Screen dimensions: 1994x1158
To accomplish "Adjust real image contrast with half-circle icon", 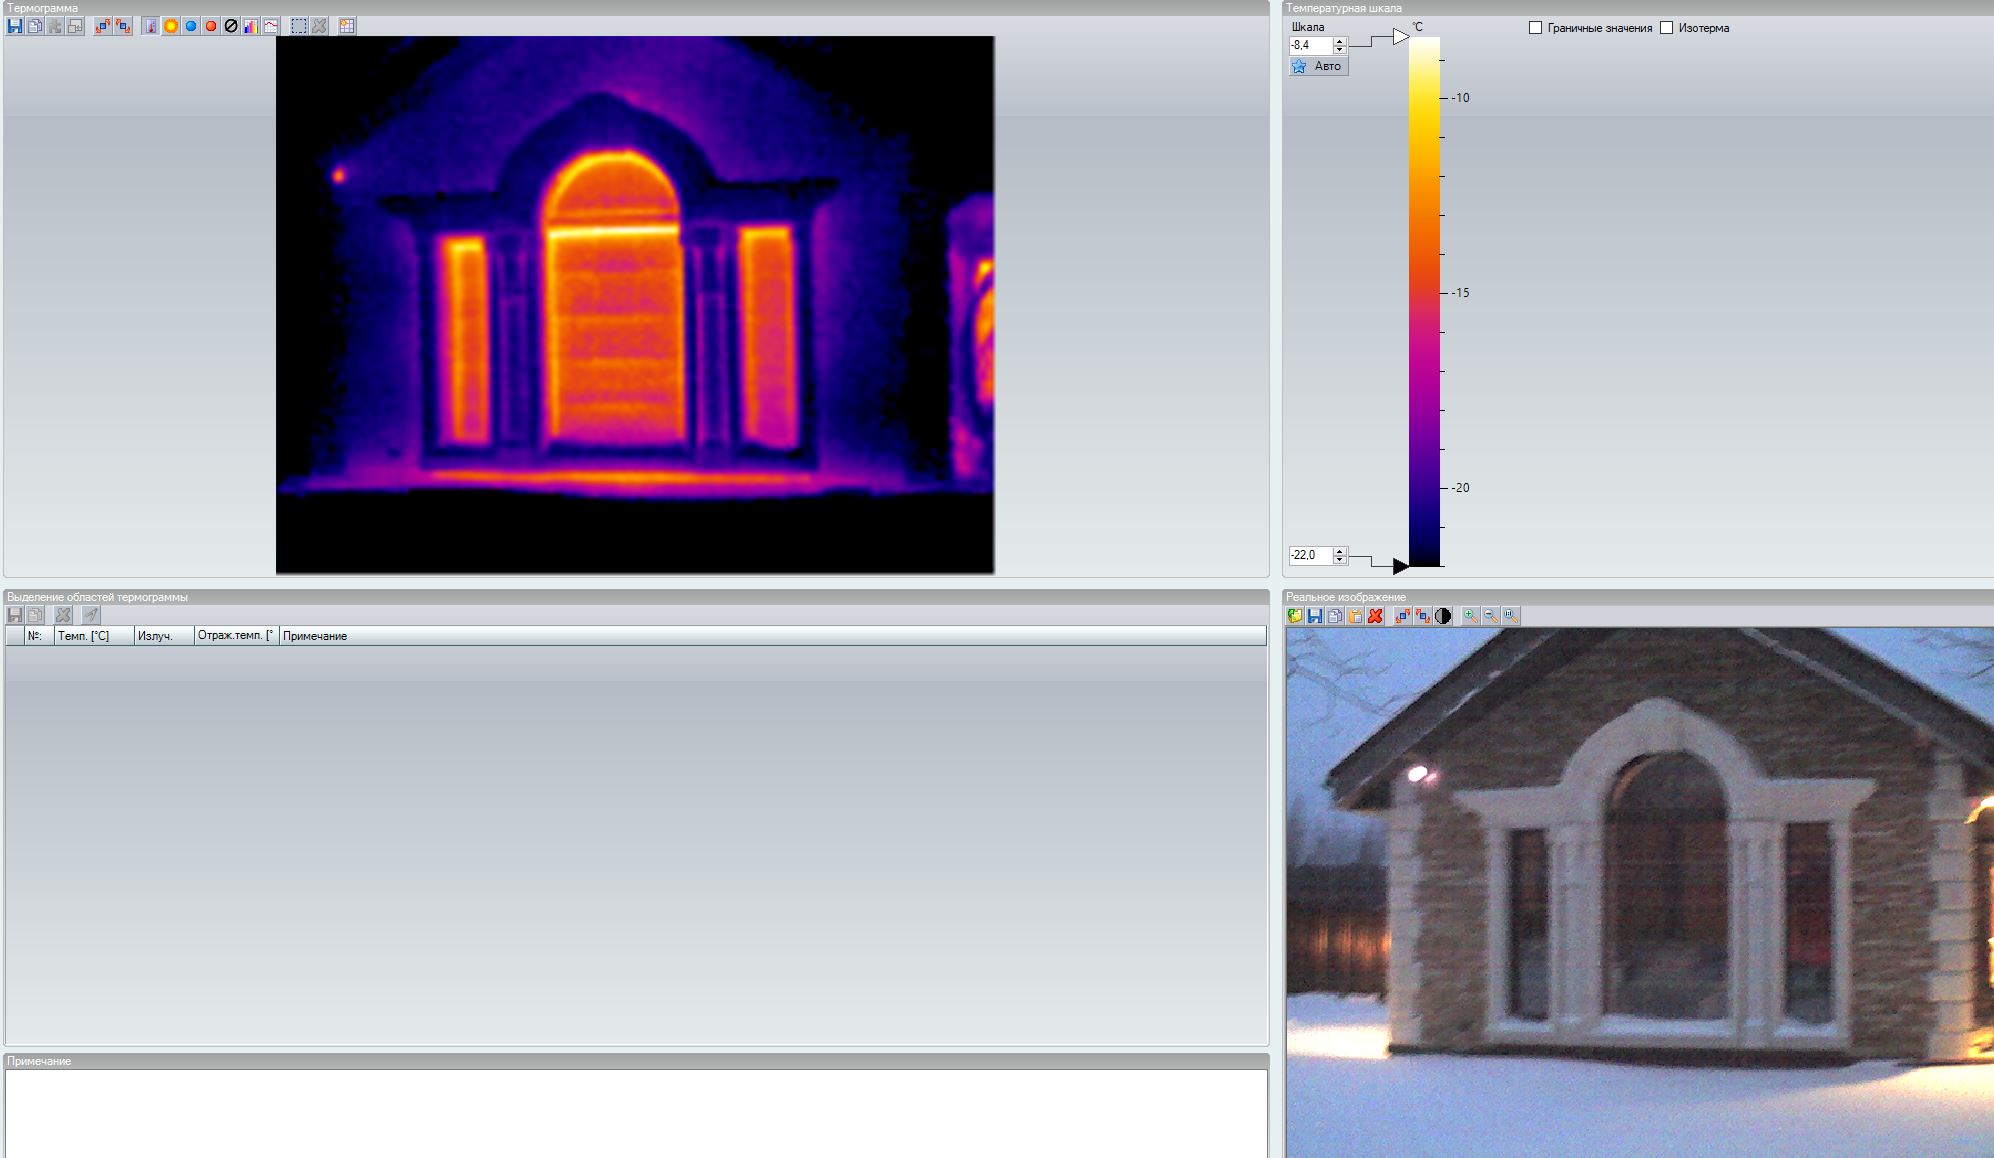I will click(1443, 616).
